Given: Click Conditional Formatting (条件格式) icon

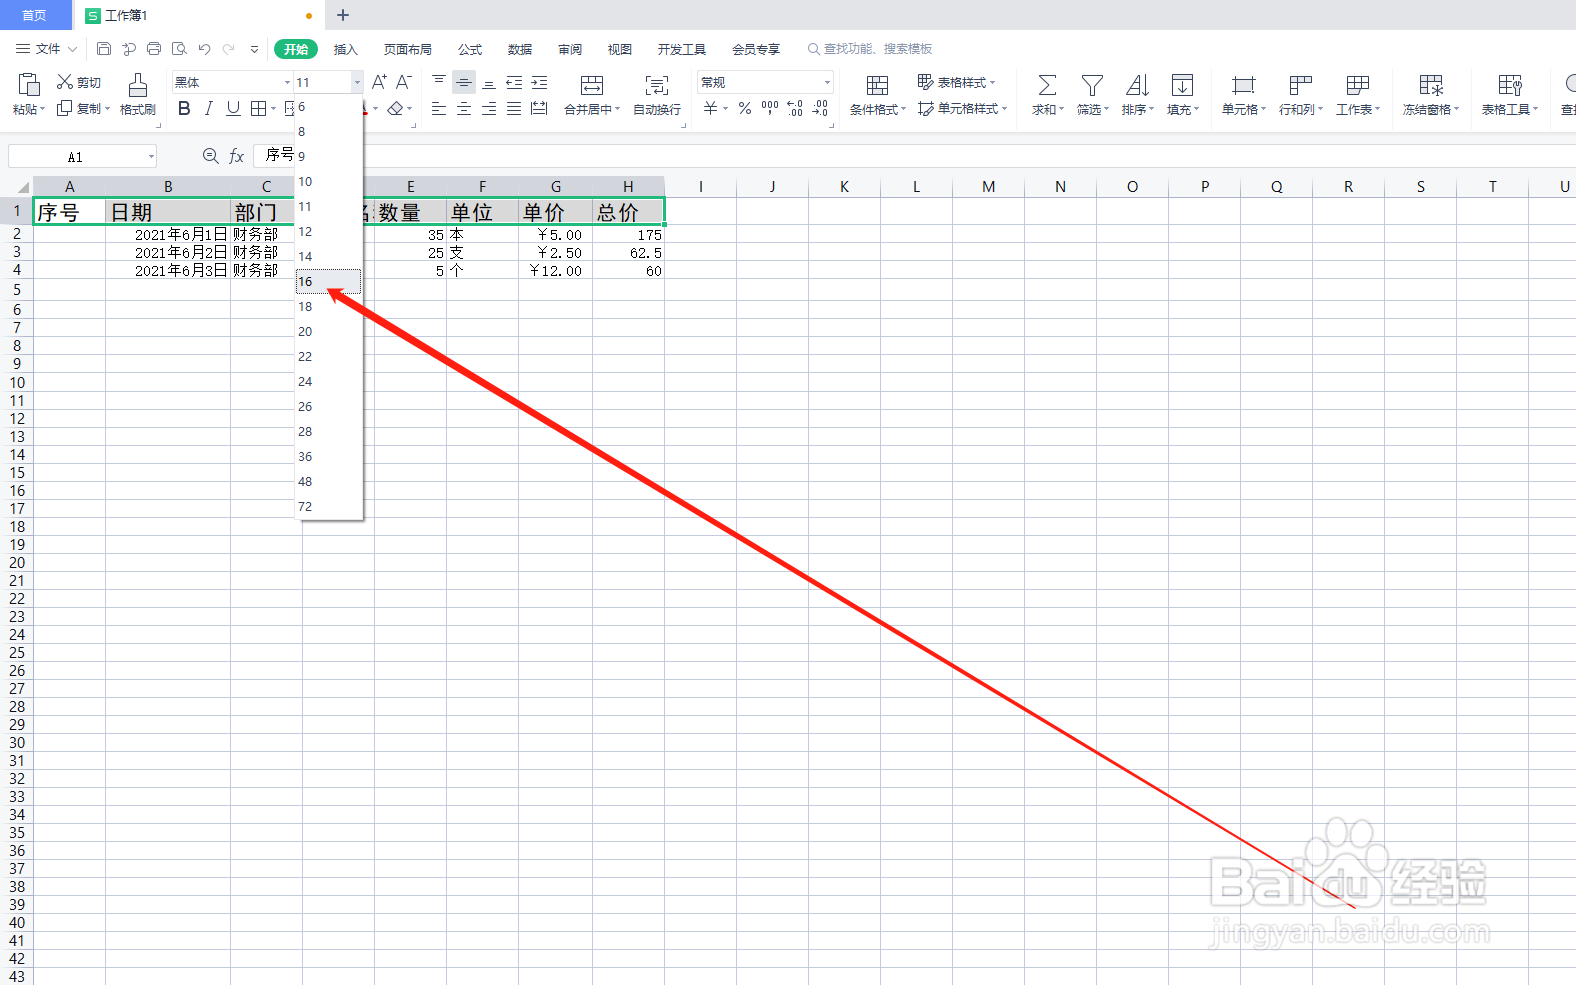Looking at the screenshot, I should coord(877,85).
